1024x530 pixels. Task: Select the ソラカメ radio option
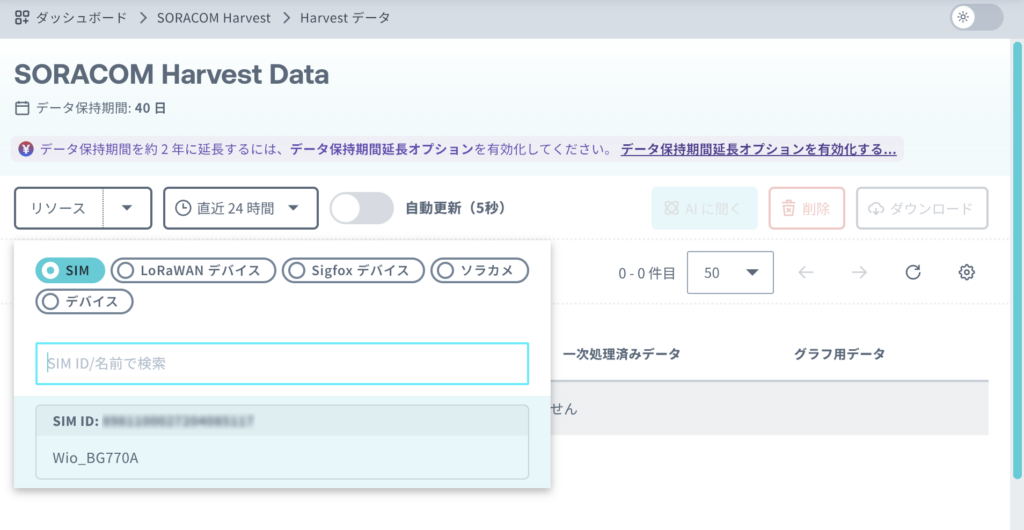tap(479, 270)
